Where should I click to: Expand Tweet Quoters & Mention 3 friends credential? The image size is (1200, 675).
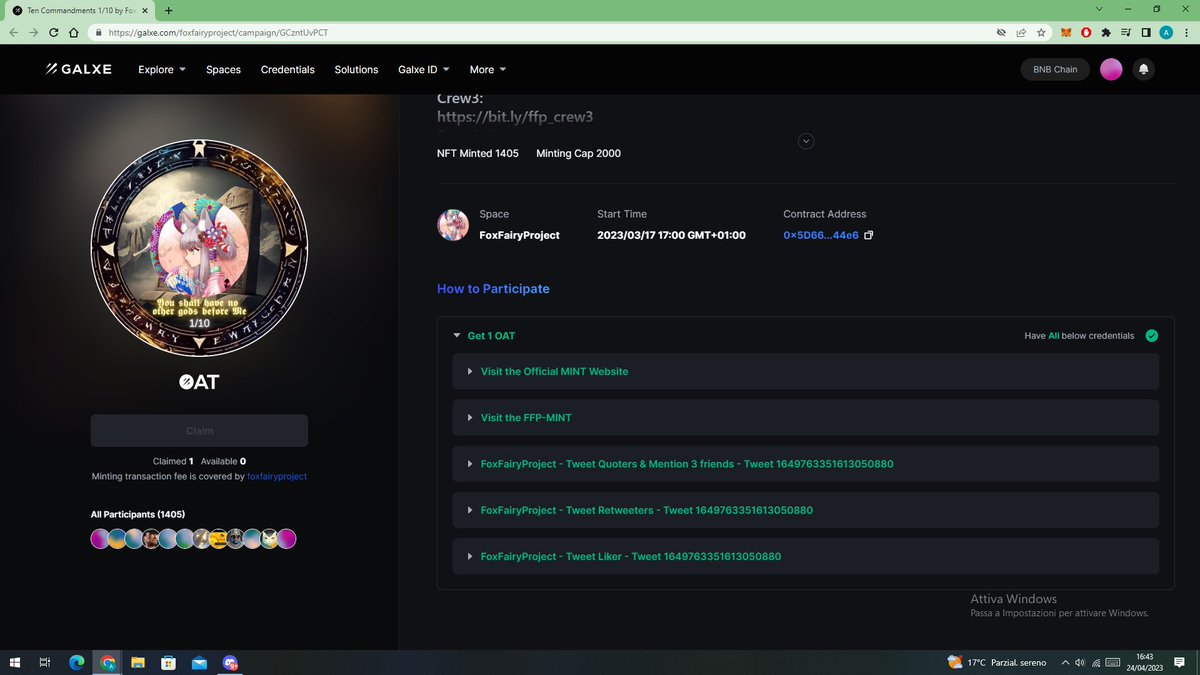point(806,464)
